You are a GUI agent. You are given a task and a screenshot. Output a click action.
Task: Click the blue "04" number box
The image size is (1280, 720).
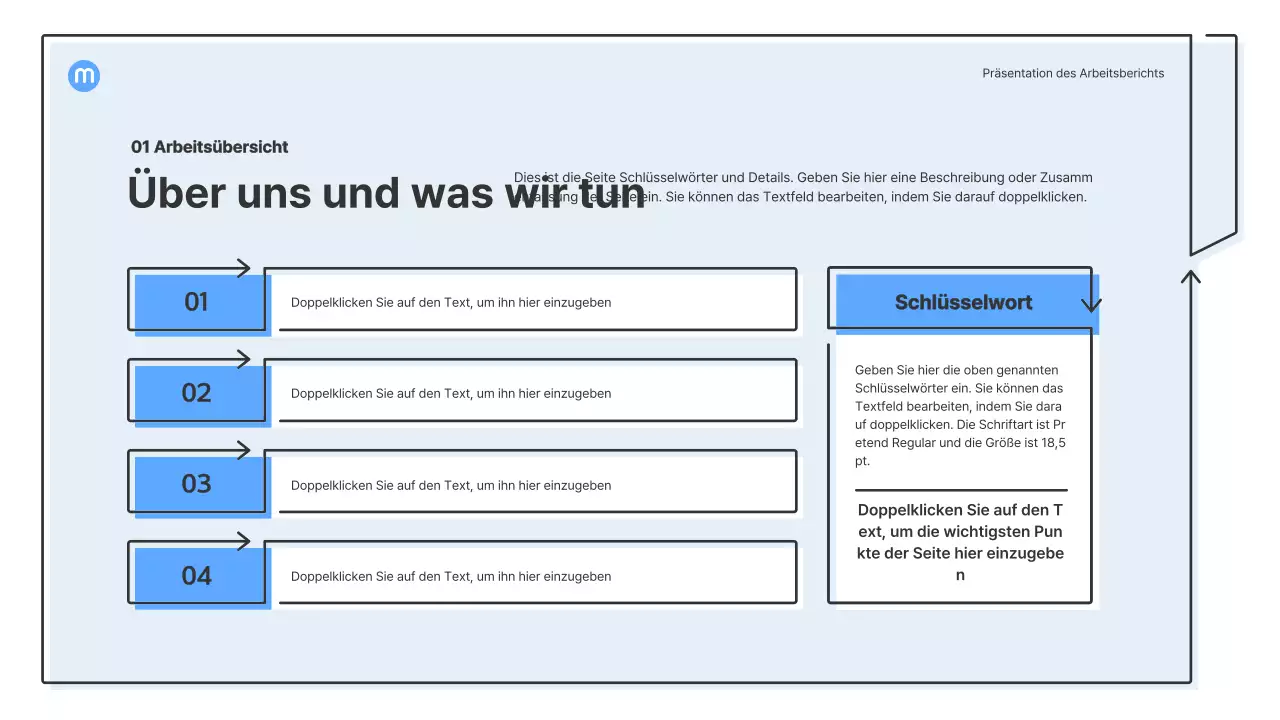(x=197, y=575)
